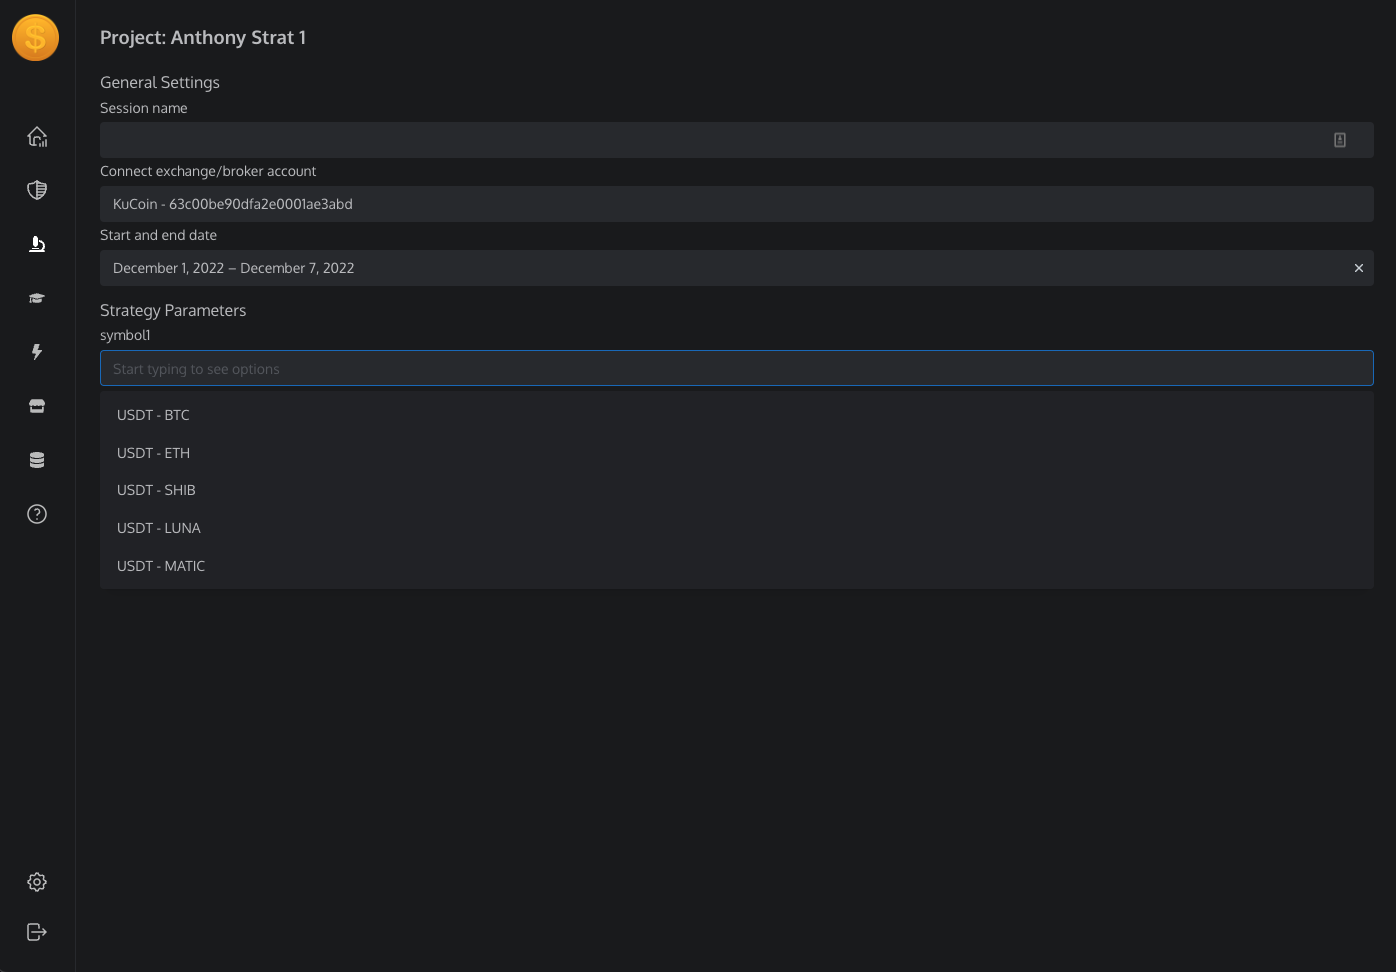Click the Session name label

point(144,108)
